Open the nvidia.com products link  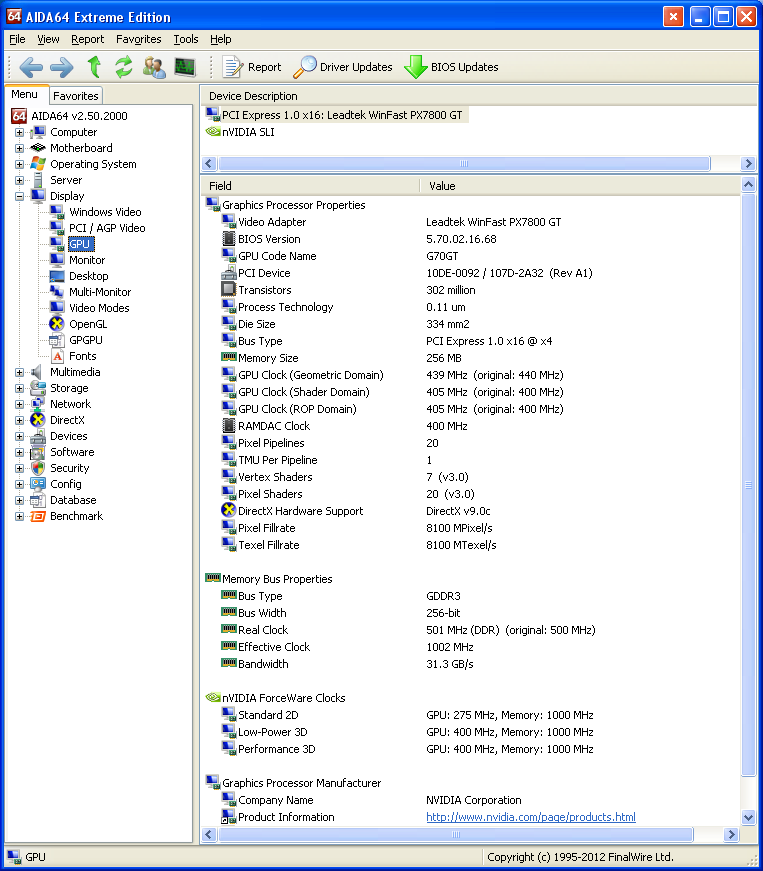pyautogui.click(x=531, y=817)
